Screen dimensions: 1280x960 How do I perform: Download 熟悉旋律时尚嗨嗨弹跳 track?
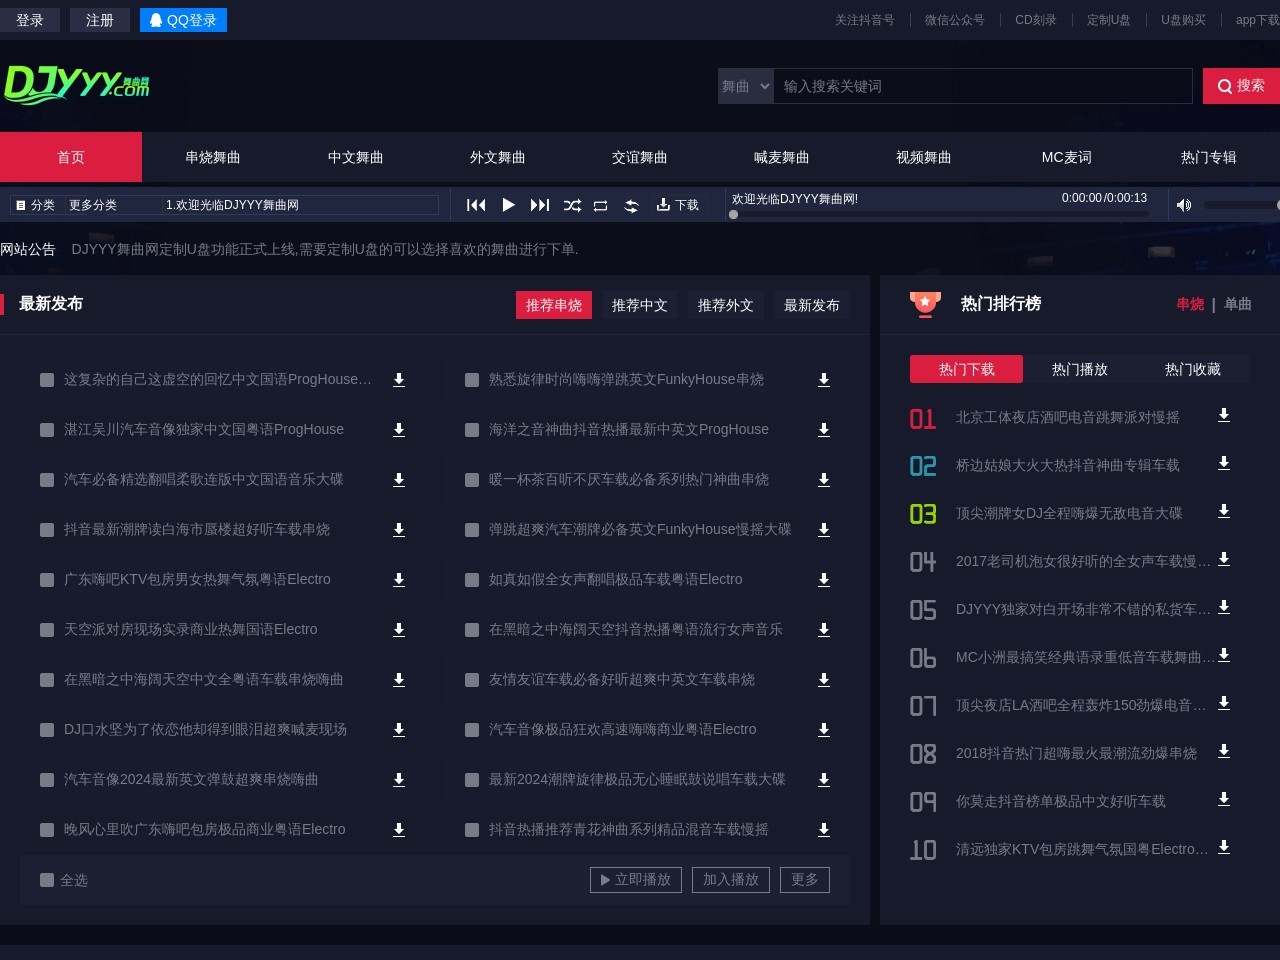824,380
